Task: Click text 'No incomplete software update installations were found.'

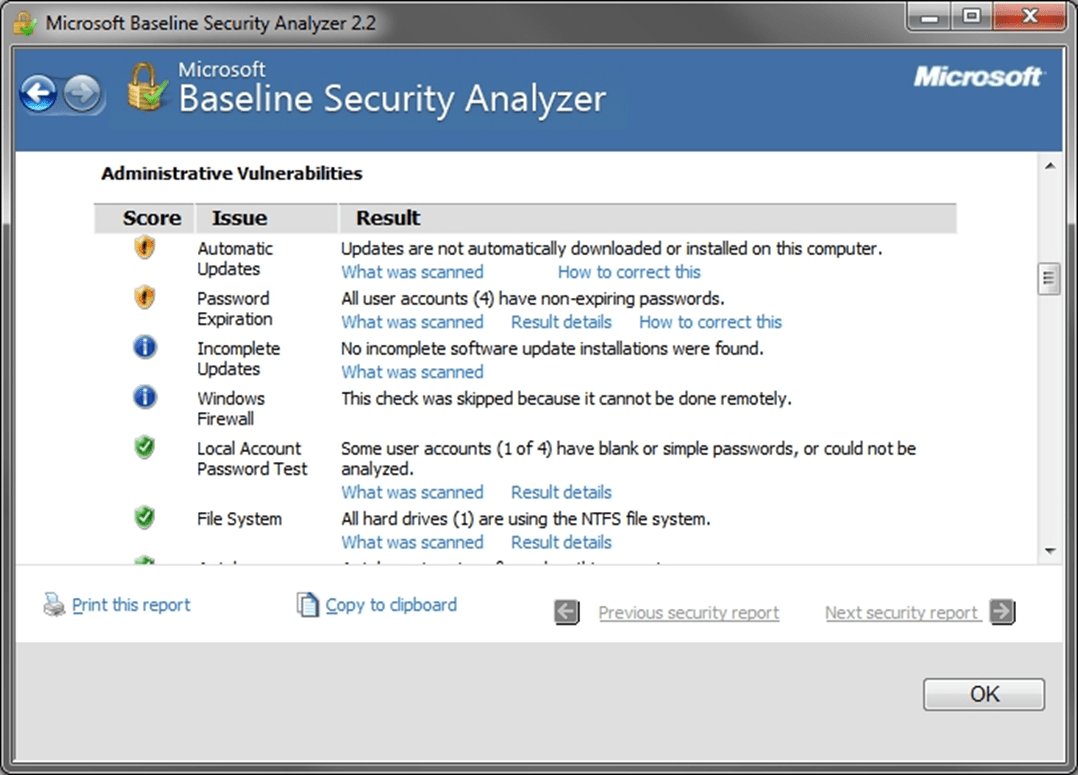Action: pos(552,349)
